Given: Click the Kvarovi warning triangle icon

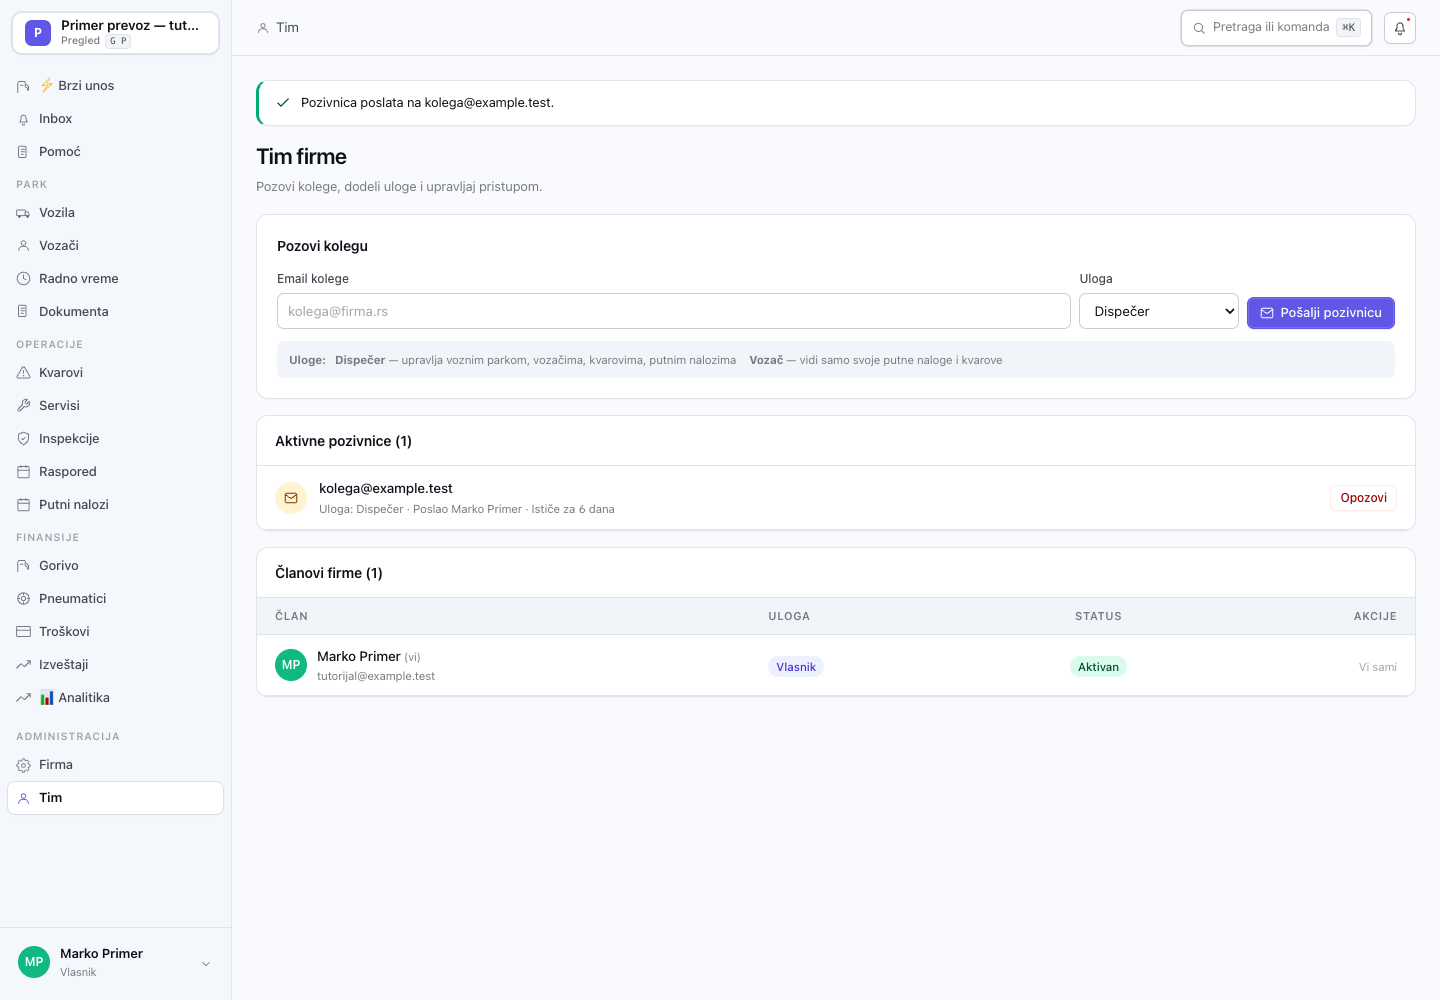Looking at the screenshot, I should pyautogui.click(x=23, y=373).
